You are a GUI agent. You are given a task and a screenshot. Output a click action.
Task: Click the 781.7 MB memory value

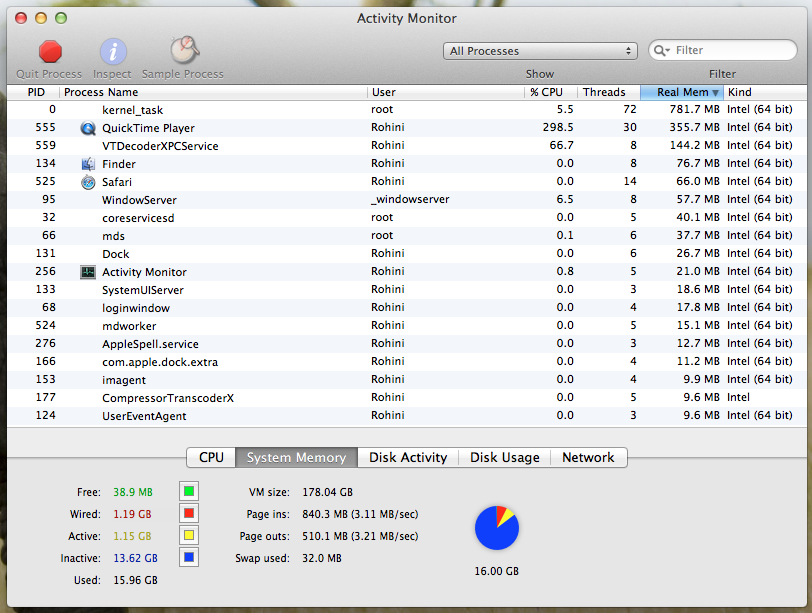pos(694,109)
